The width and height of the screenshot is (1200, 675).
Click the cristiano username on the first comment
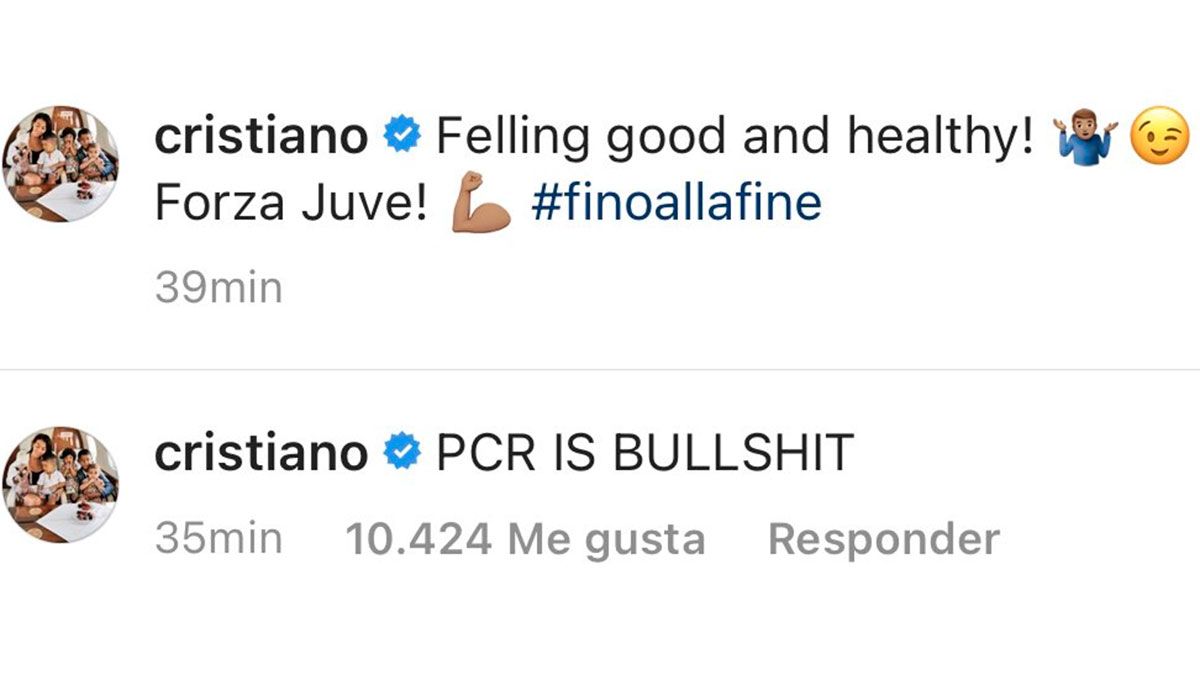click(261, 135)
